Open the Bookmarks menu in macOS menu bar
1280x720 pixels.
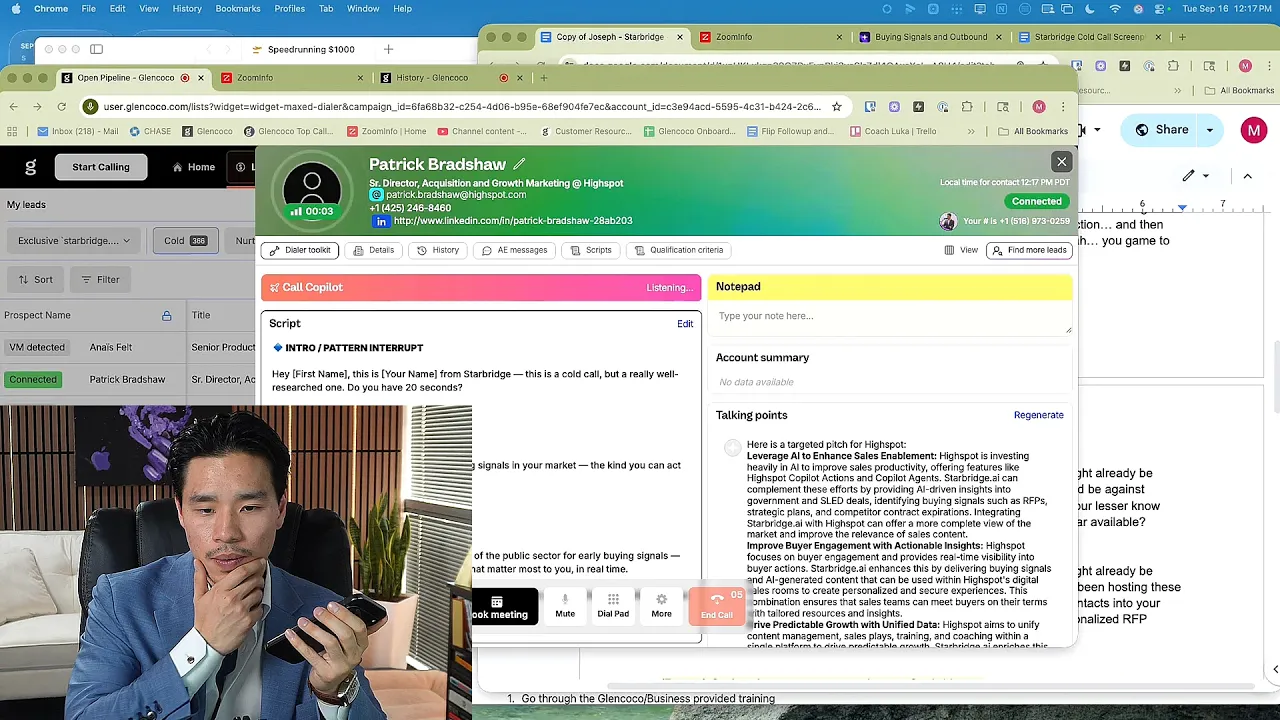[238, 9]
